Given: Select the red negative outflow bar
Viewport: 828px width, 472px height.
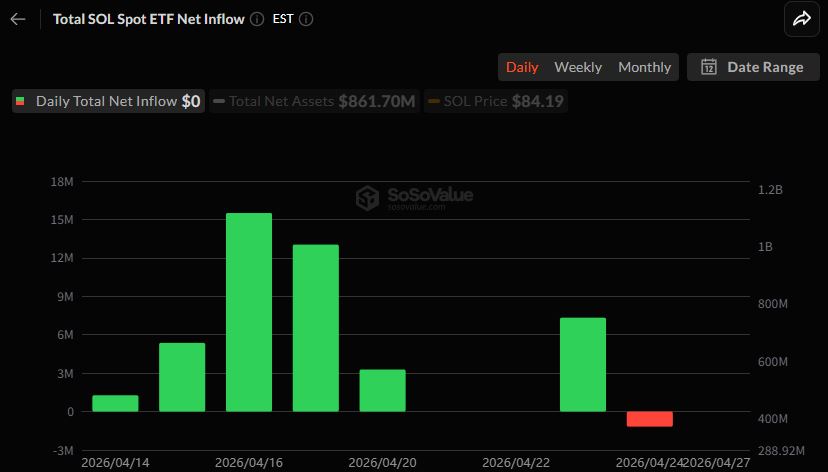Looking at the screenshot, I should [x=650, y=419].
